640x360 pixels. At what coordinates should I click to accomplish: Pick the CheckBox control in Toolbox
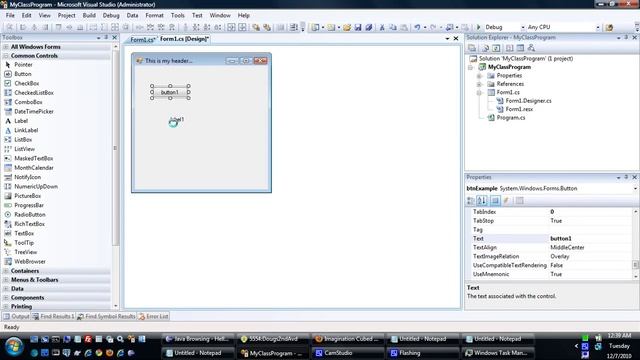pyautogui.click(x=27, y=83)
